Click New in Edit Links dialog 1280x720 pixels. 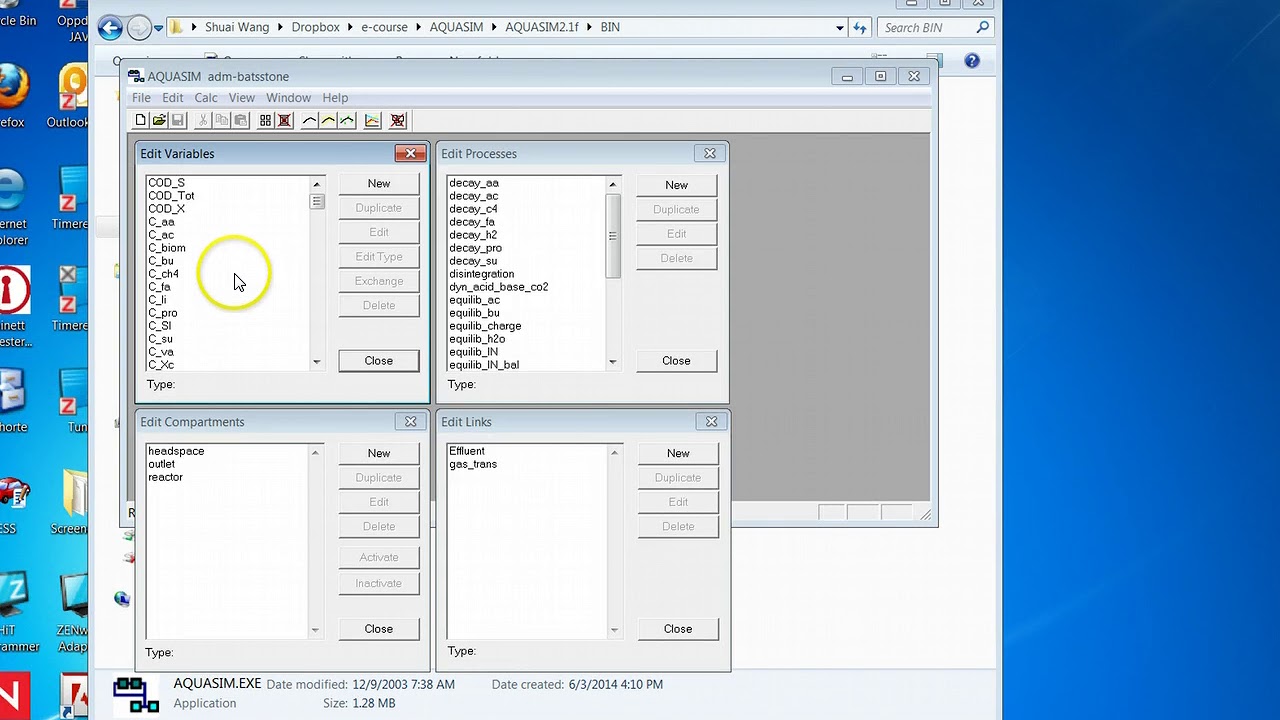[678, 453]
